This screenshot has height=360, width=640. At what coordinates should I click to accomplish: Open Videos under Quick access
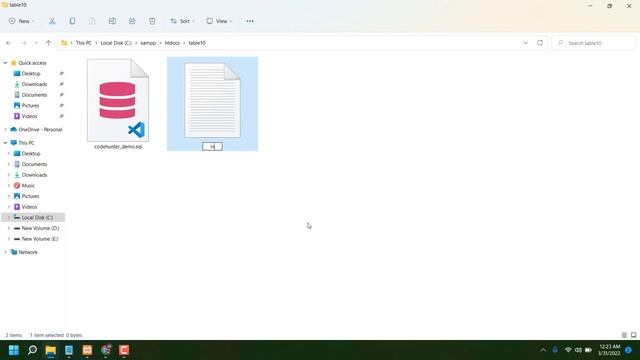[29, 116]
